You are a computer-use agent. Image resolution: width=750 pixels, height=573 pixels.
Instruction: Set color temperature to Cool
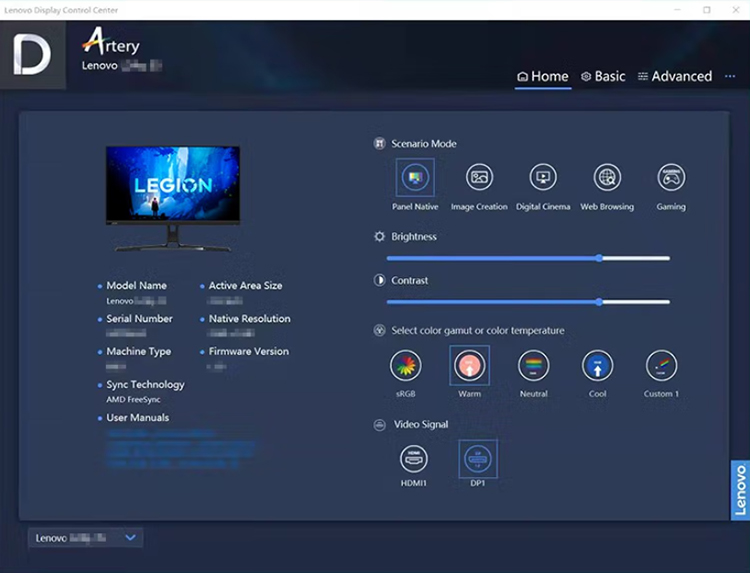click(597, 366)
